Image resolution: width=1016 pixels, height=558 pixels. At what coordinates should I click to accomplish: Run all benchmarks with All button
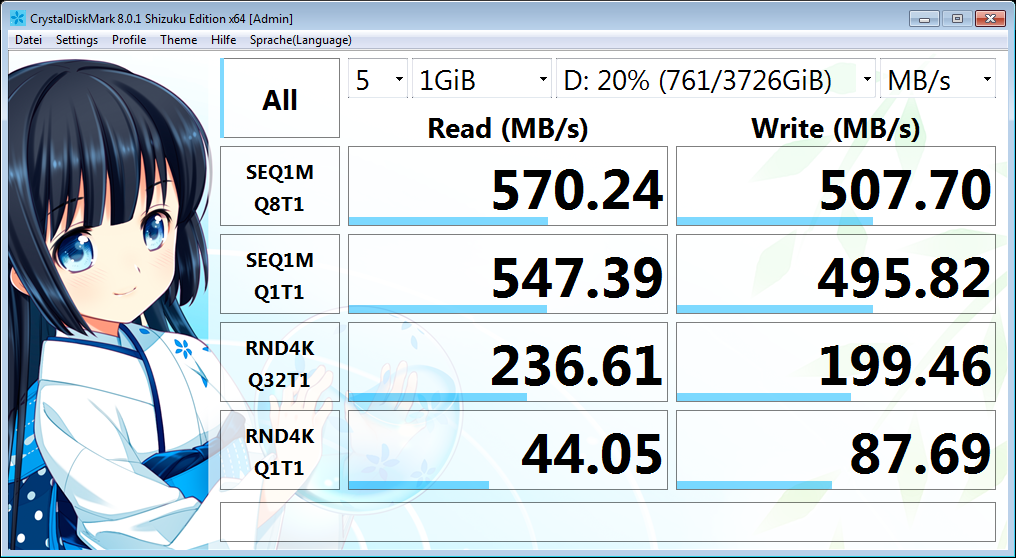click(x=280, y=99)
